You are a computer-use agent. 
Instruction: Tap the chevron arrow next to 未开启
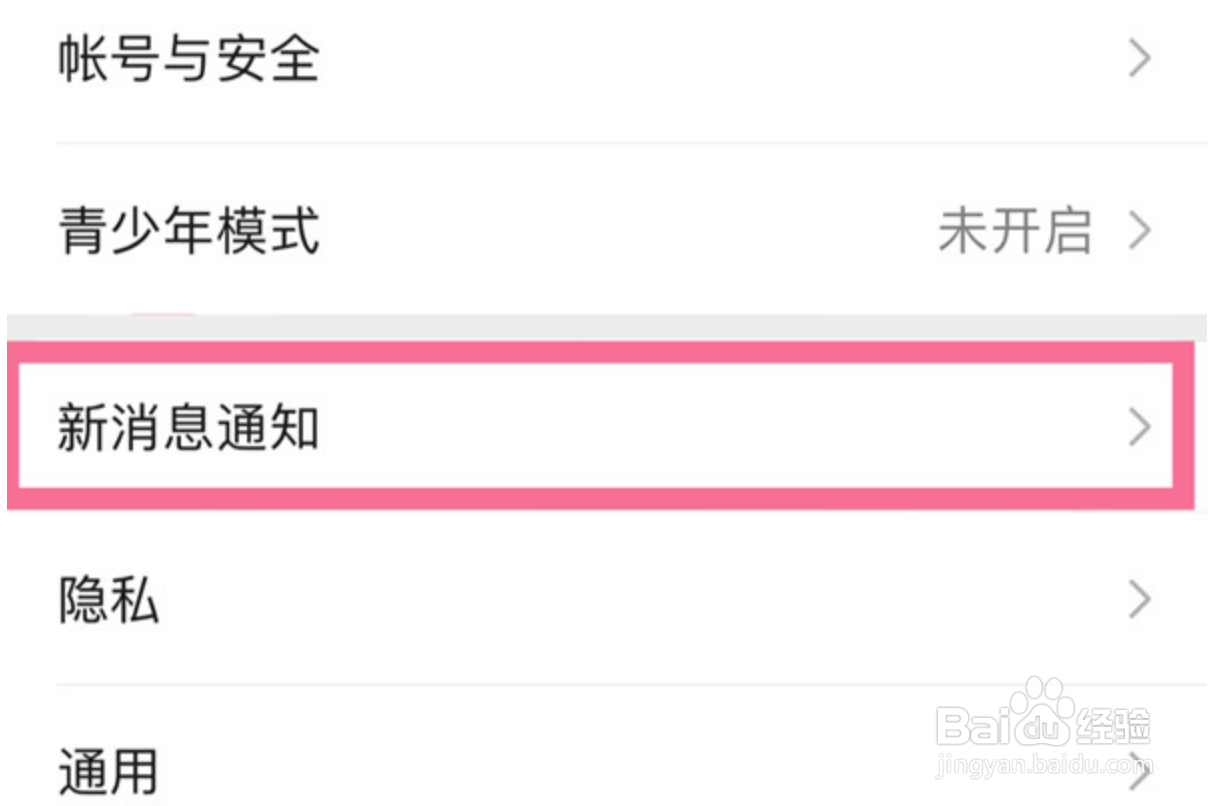pos(1140,232)
